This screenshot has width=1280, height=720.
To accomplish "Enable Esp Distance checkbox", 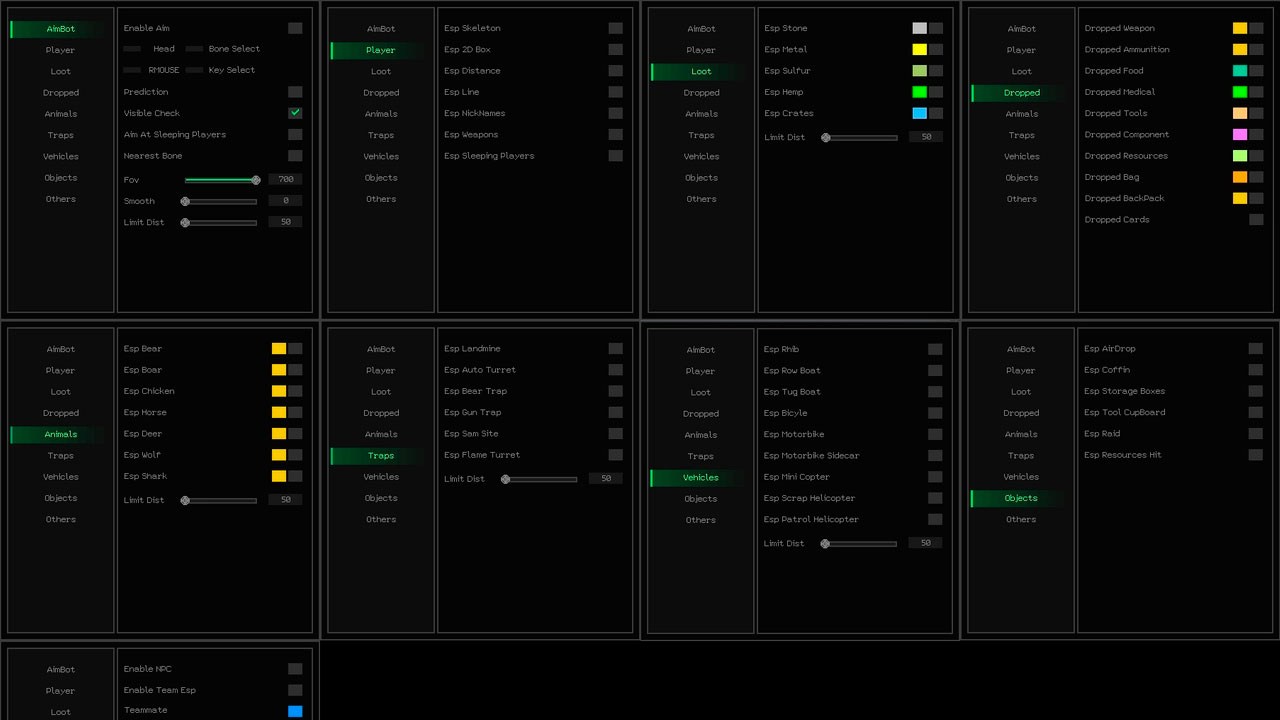I will [615, 71].
